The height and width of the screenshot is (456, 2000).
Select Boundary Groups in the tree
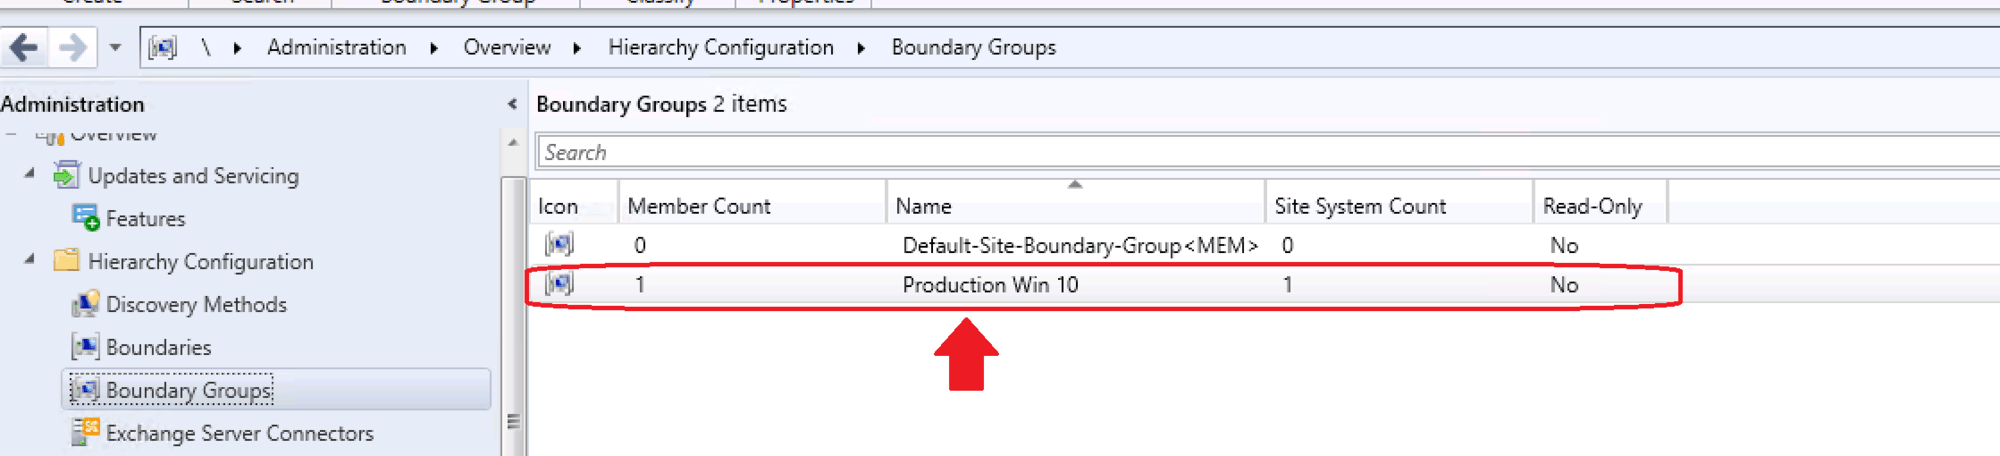(x=188, y=390)
